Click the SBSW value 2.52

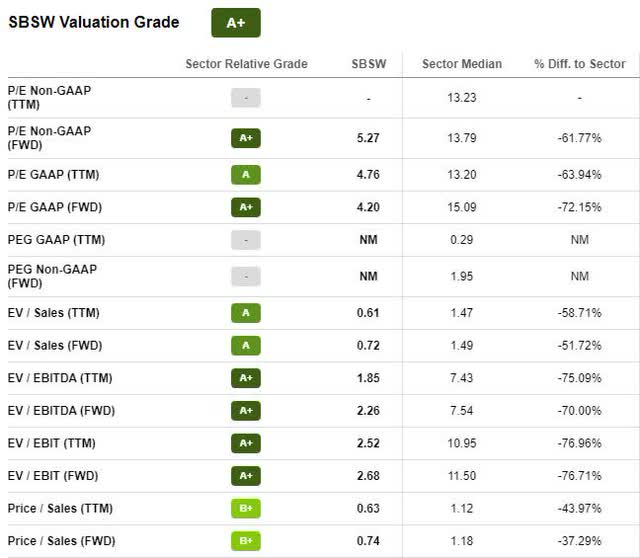point(368,443)
